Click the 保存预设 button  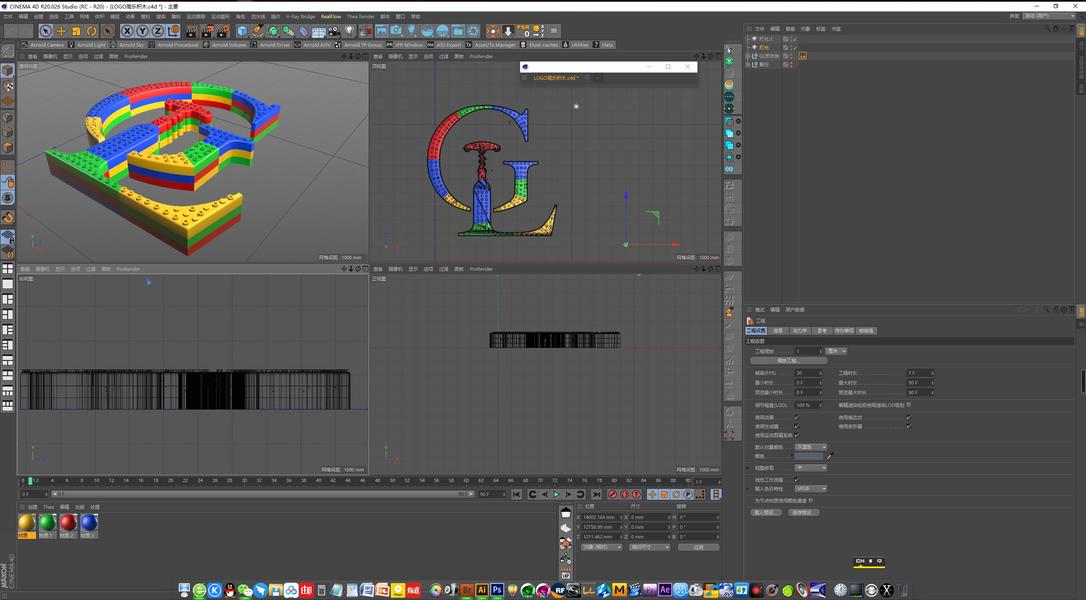[x=803, y=512]
